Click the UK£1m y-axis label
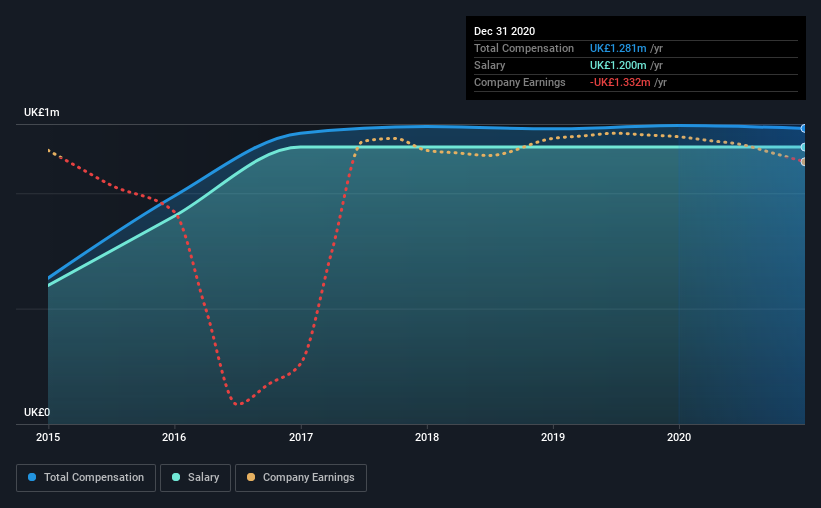The width and height of the screenshot is (821, 508). [42, 113]
